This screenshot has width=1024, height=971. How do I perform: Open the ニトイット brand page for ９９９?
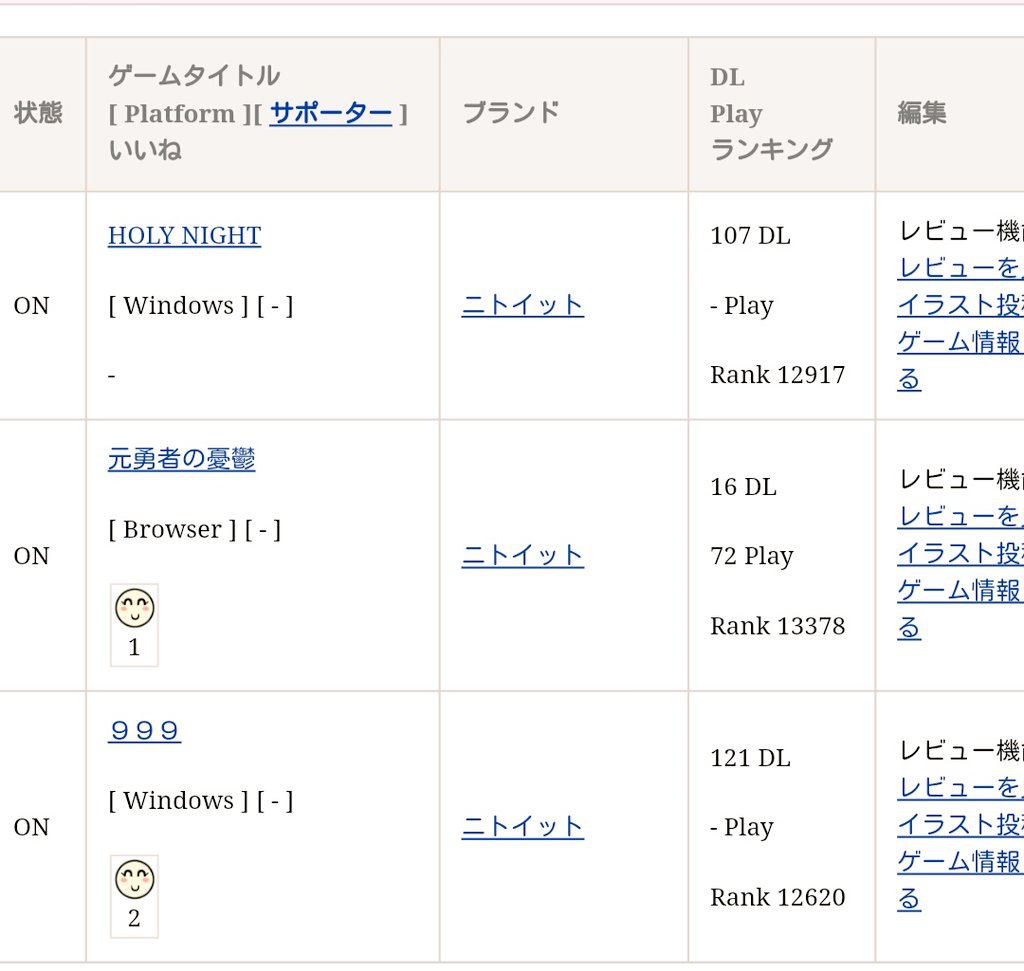tap(523, 826)
